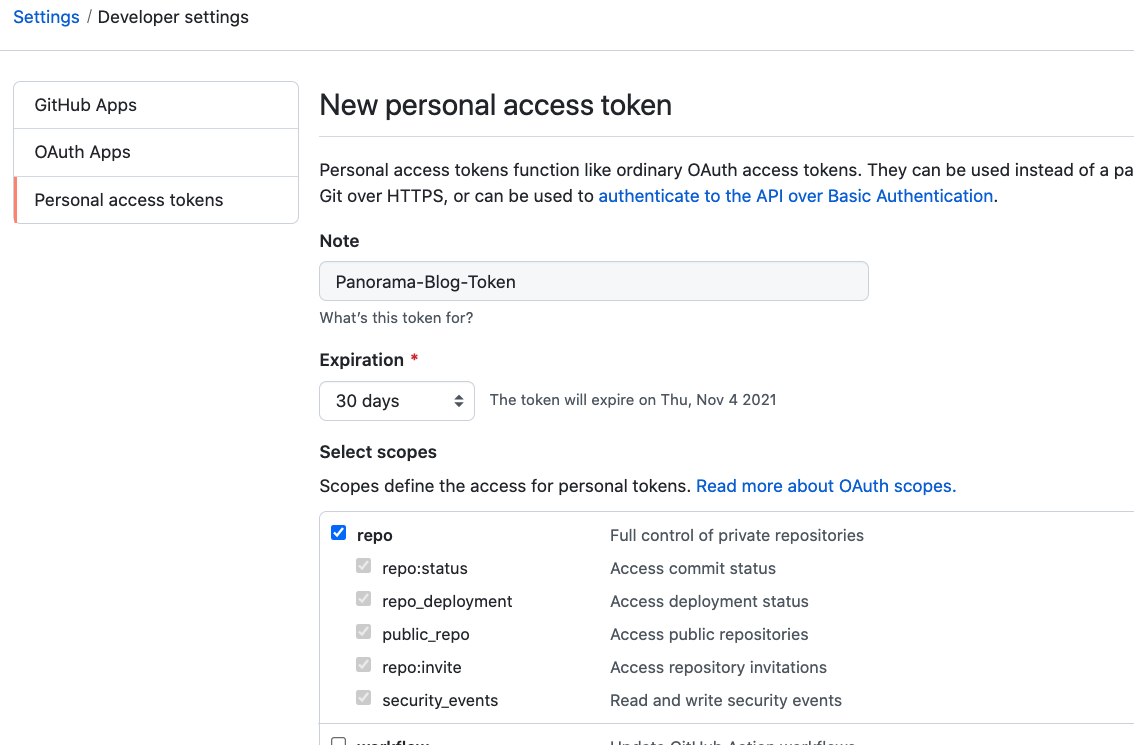Toggle the repo:status checkbox
This screenshot has height=745, width=1134.
point(364,567)
